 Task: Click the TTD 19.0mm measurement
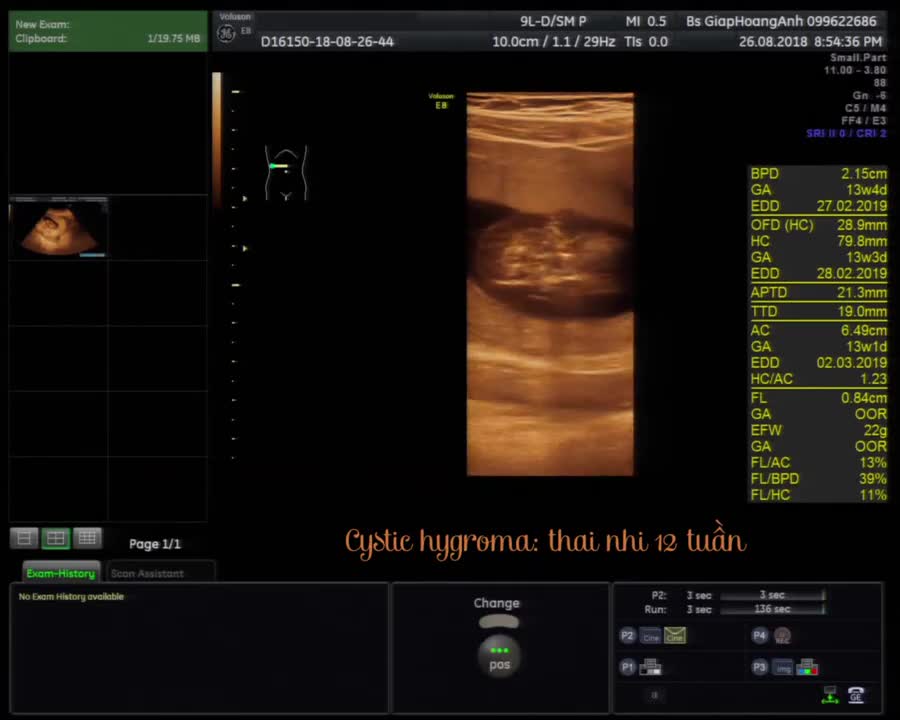click(x=818, y=311)
